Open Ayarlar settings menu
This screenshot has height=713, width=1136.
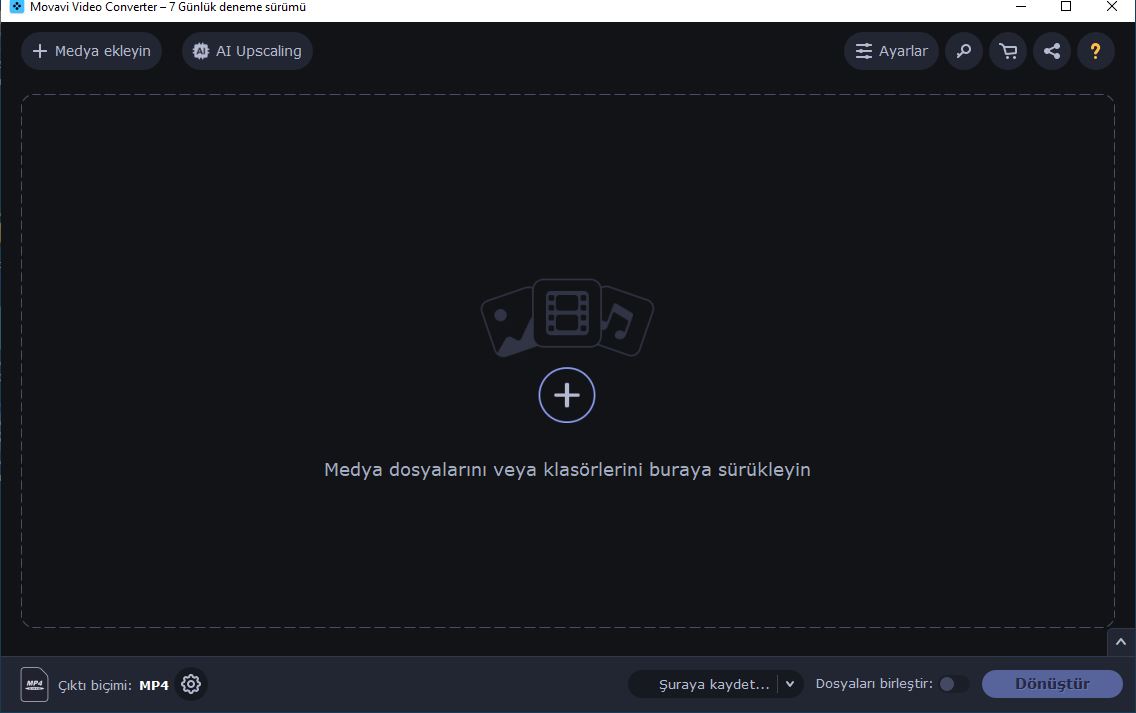[891, 51]
